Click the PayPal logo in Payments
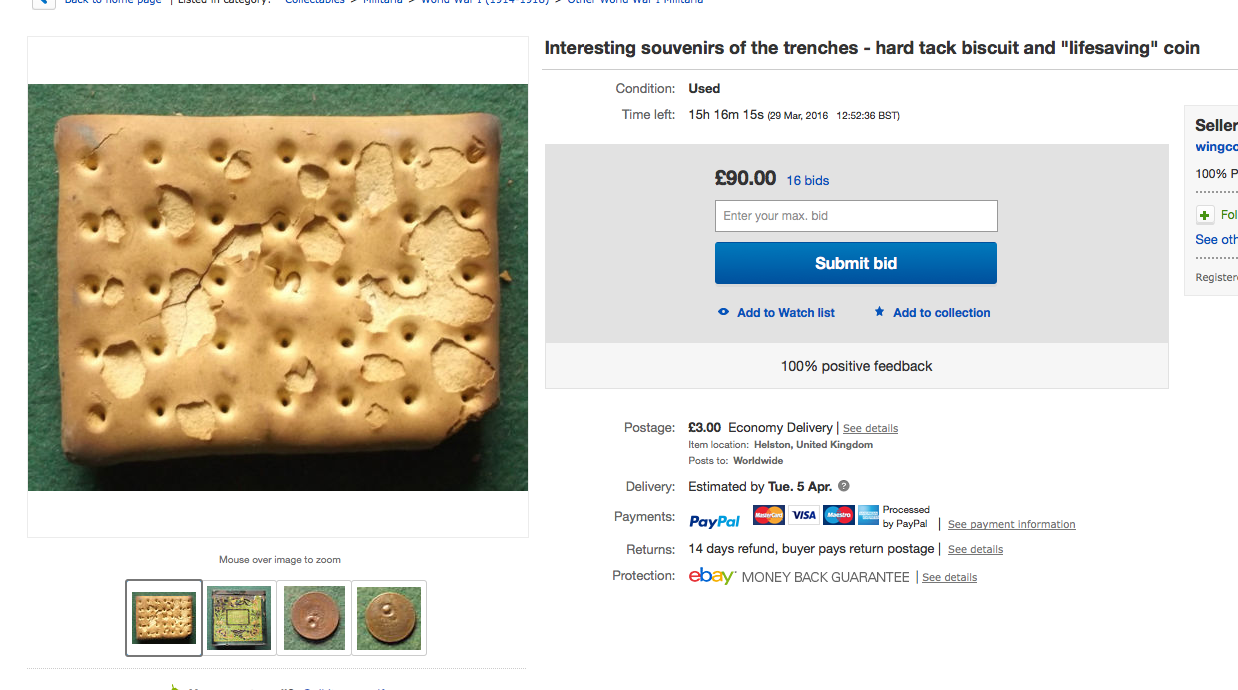This screenshot has width=1238, height=690. (715, 521)
